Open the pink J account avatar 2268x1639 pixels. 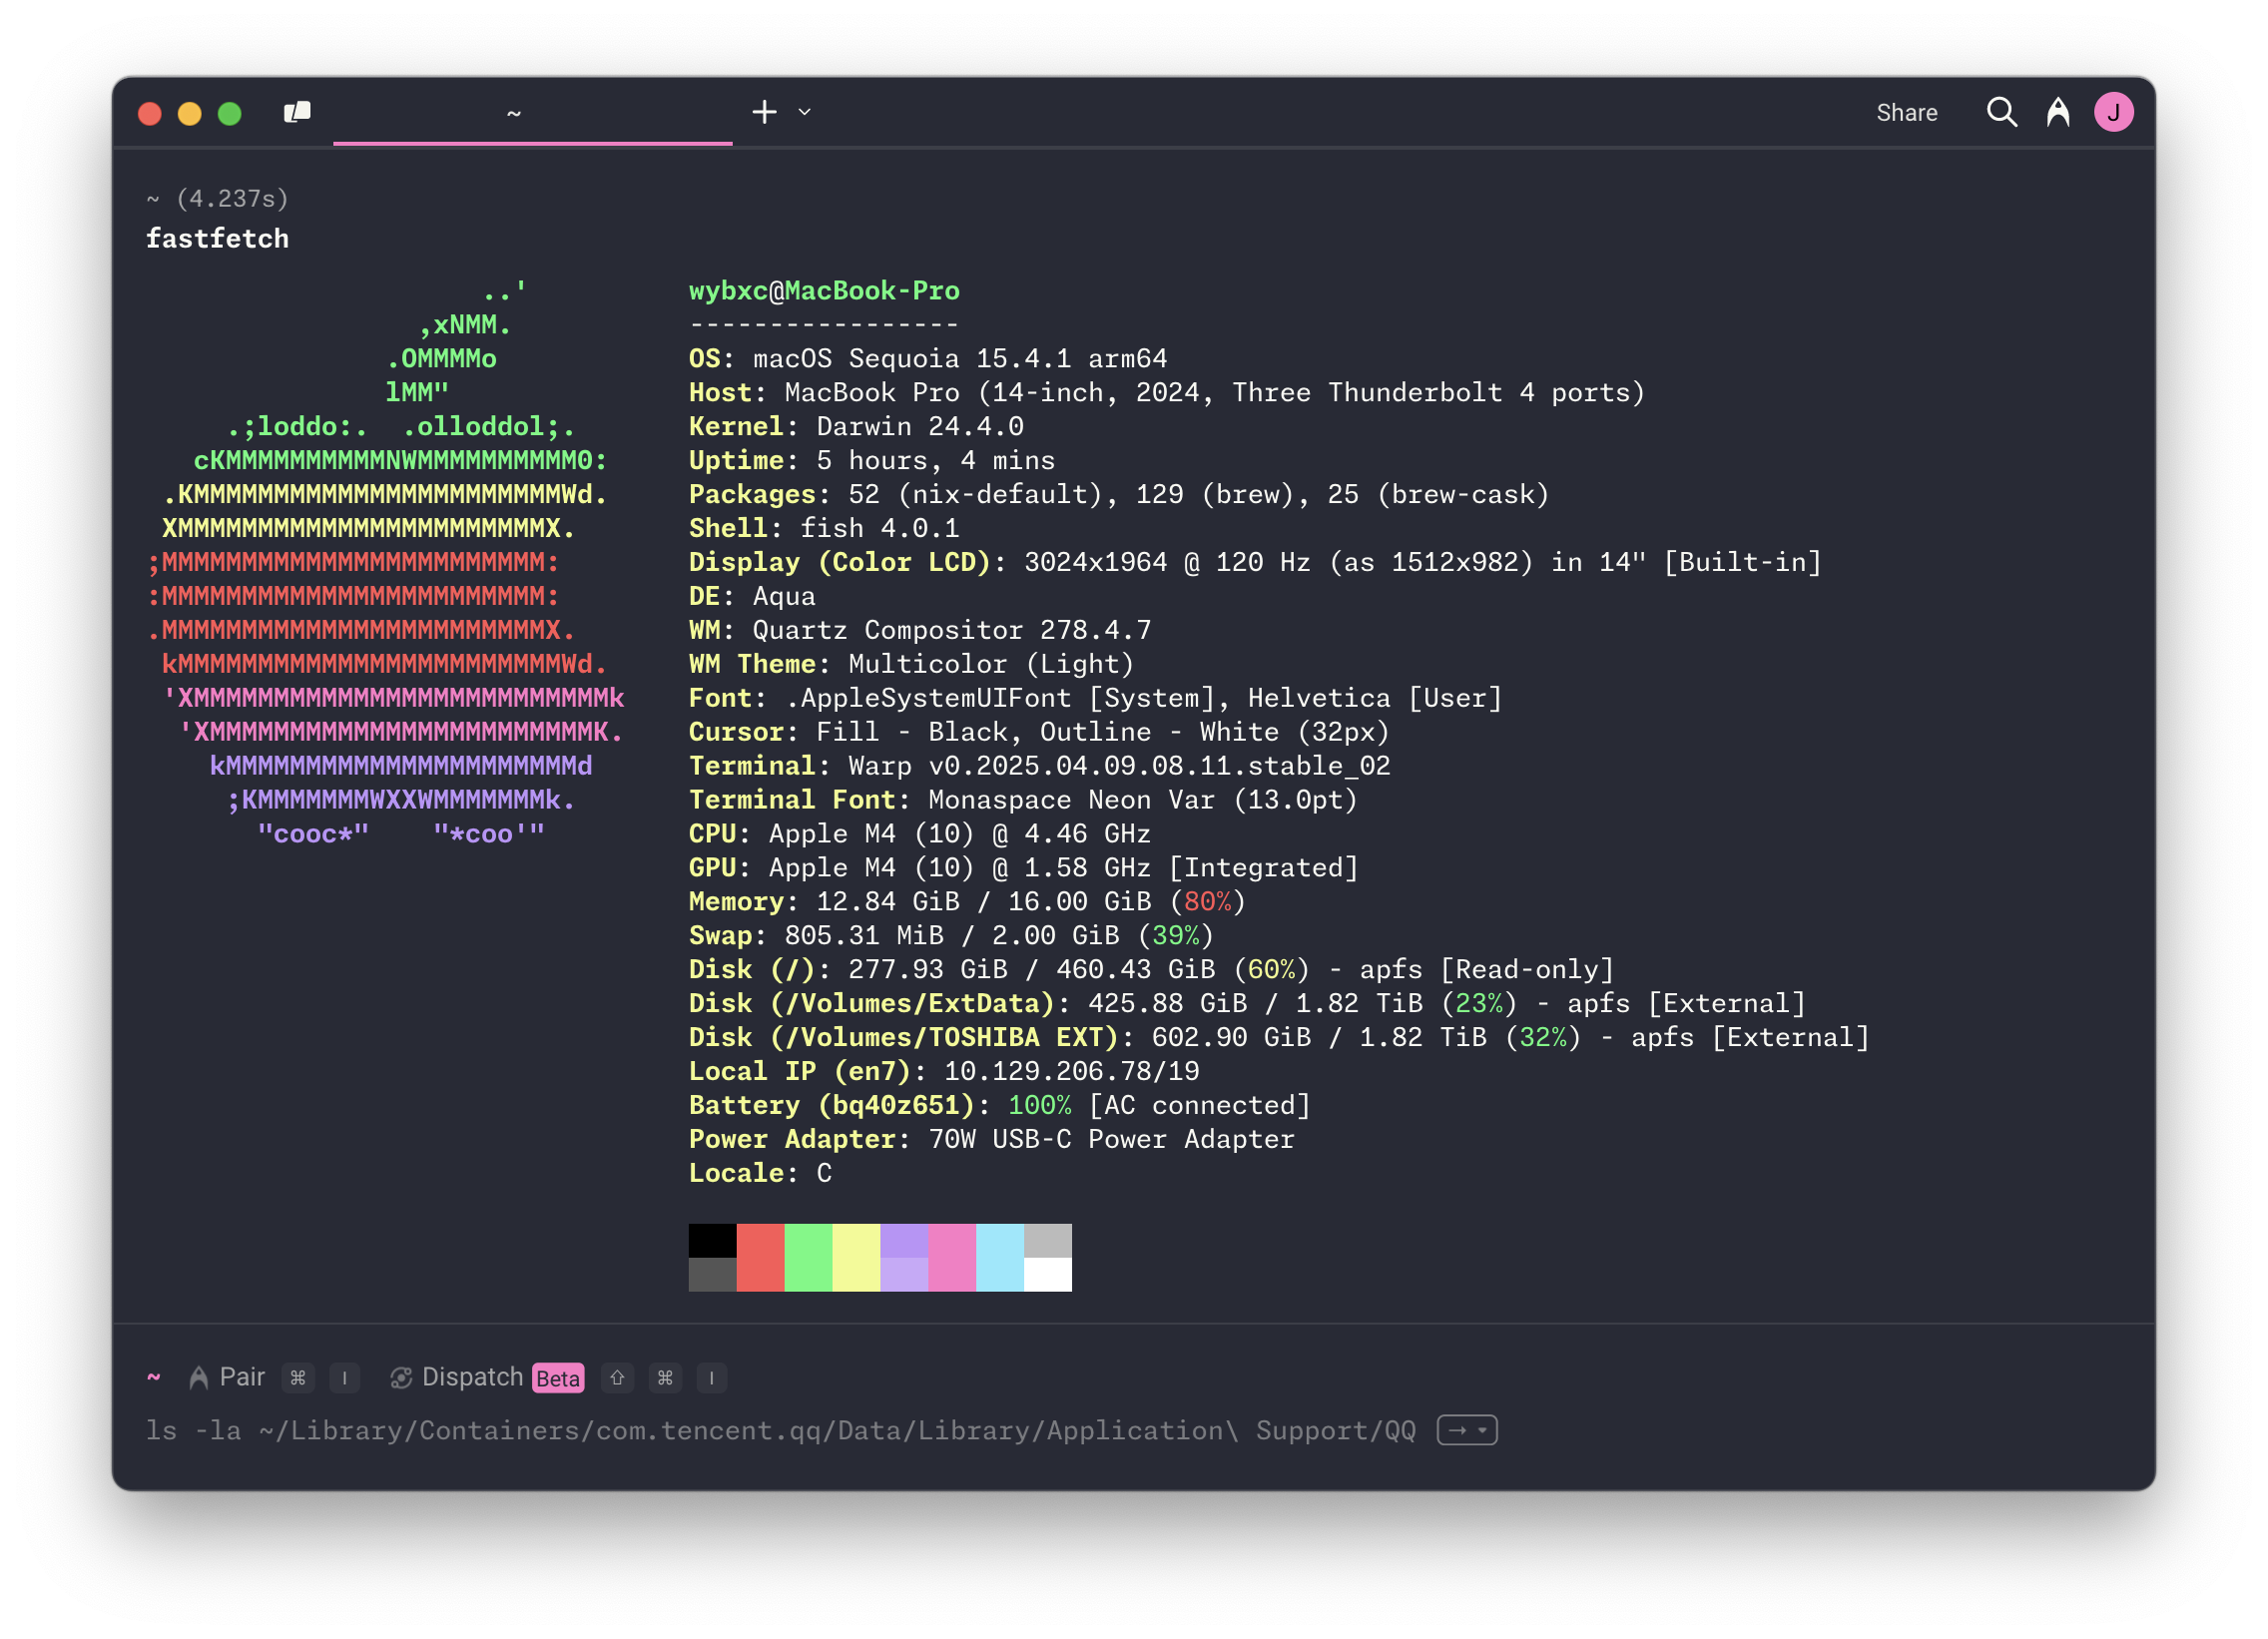pyautogui.click(x=2113, y=112)
